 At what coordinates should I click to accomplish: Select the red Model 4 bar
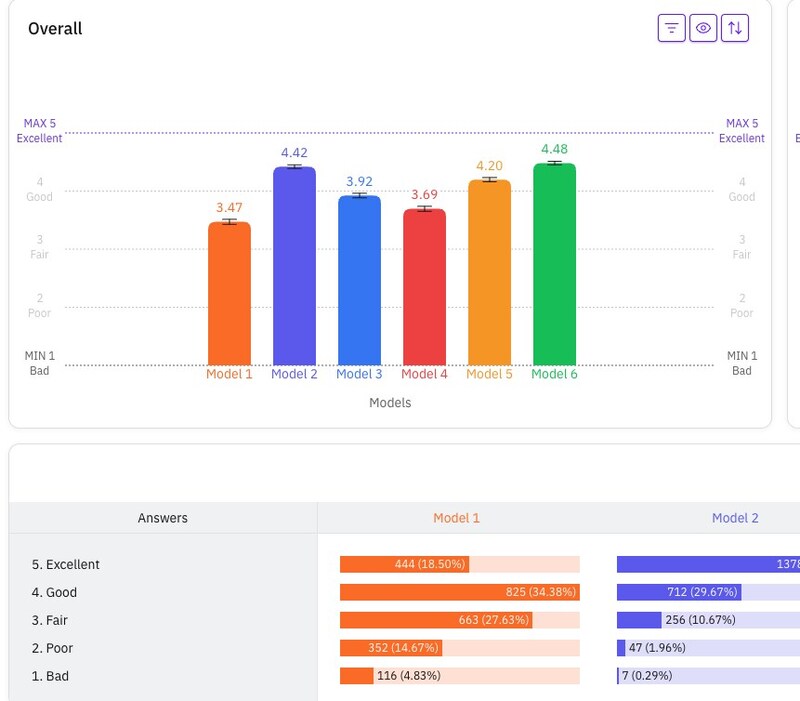pyautogui.click(x=424, y=287)
